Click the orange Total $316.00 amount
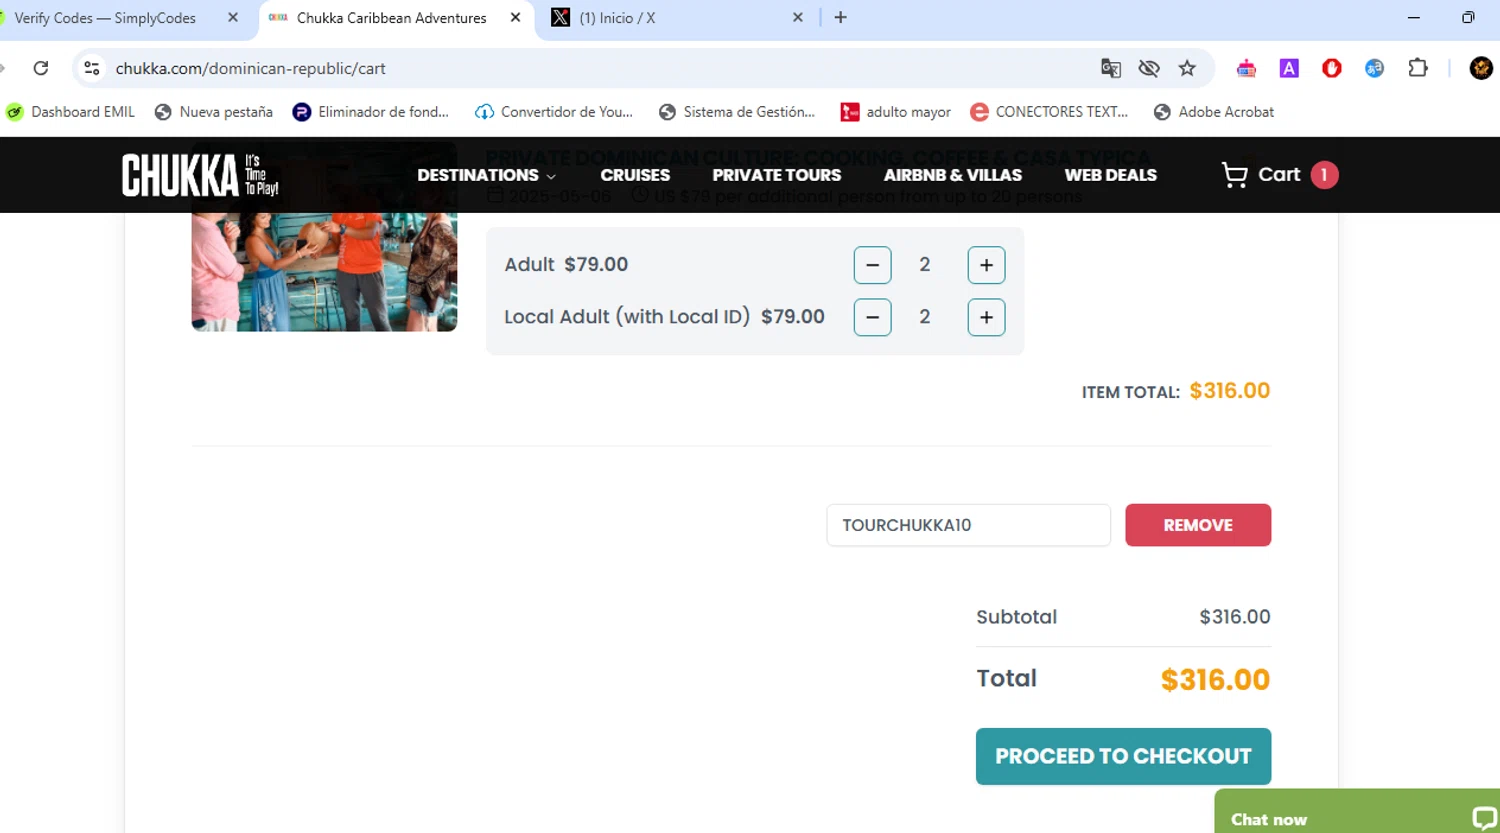 [x=1215, y=680]
